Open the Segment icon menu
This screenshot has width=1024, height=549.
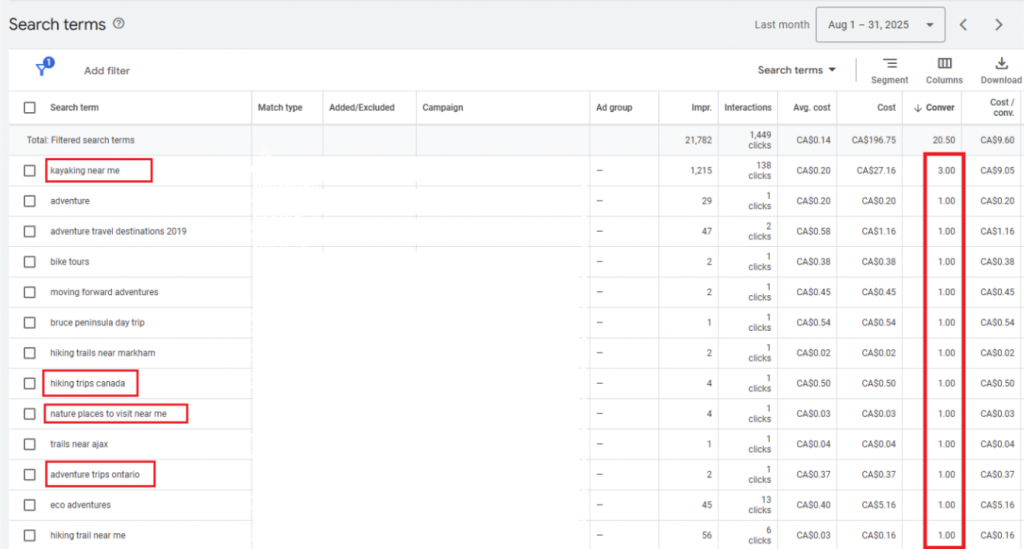pyautogui.click(x=889, y=64)
